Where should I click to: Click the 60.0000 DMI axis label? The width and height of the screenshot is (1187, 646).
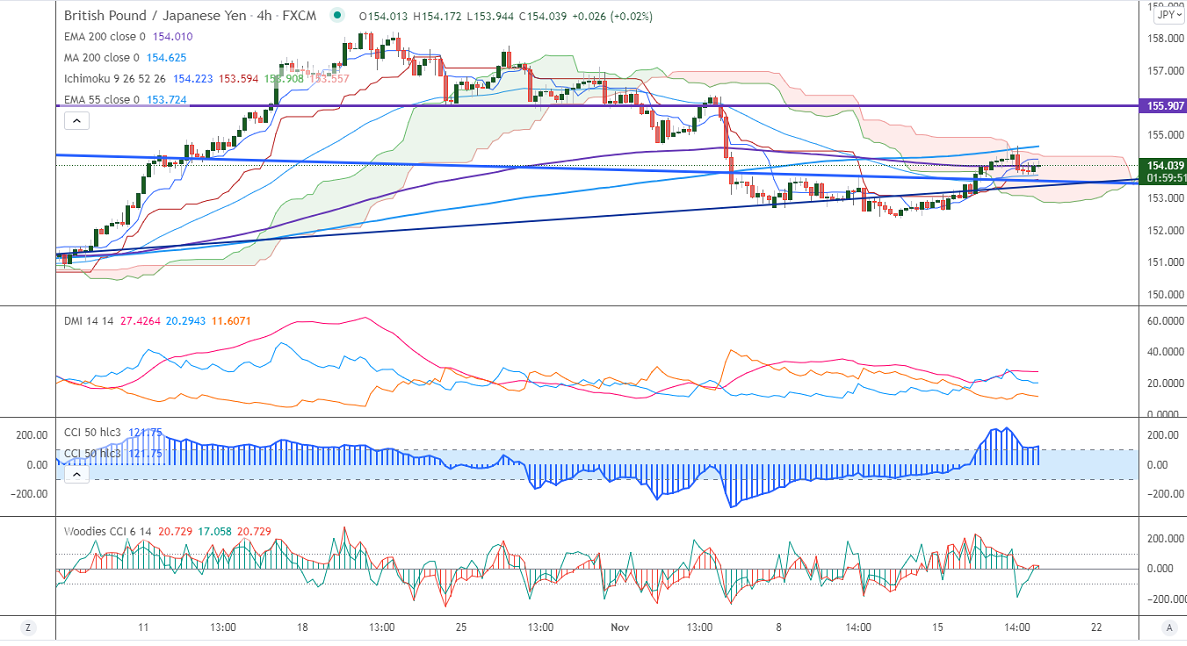coord(1165,321)
